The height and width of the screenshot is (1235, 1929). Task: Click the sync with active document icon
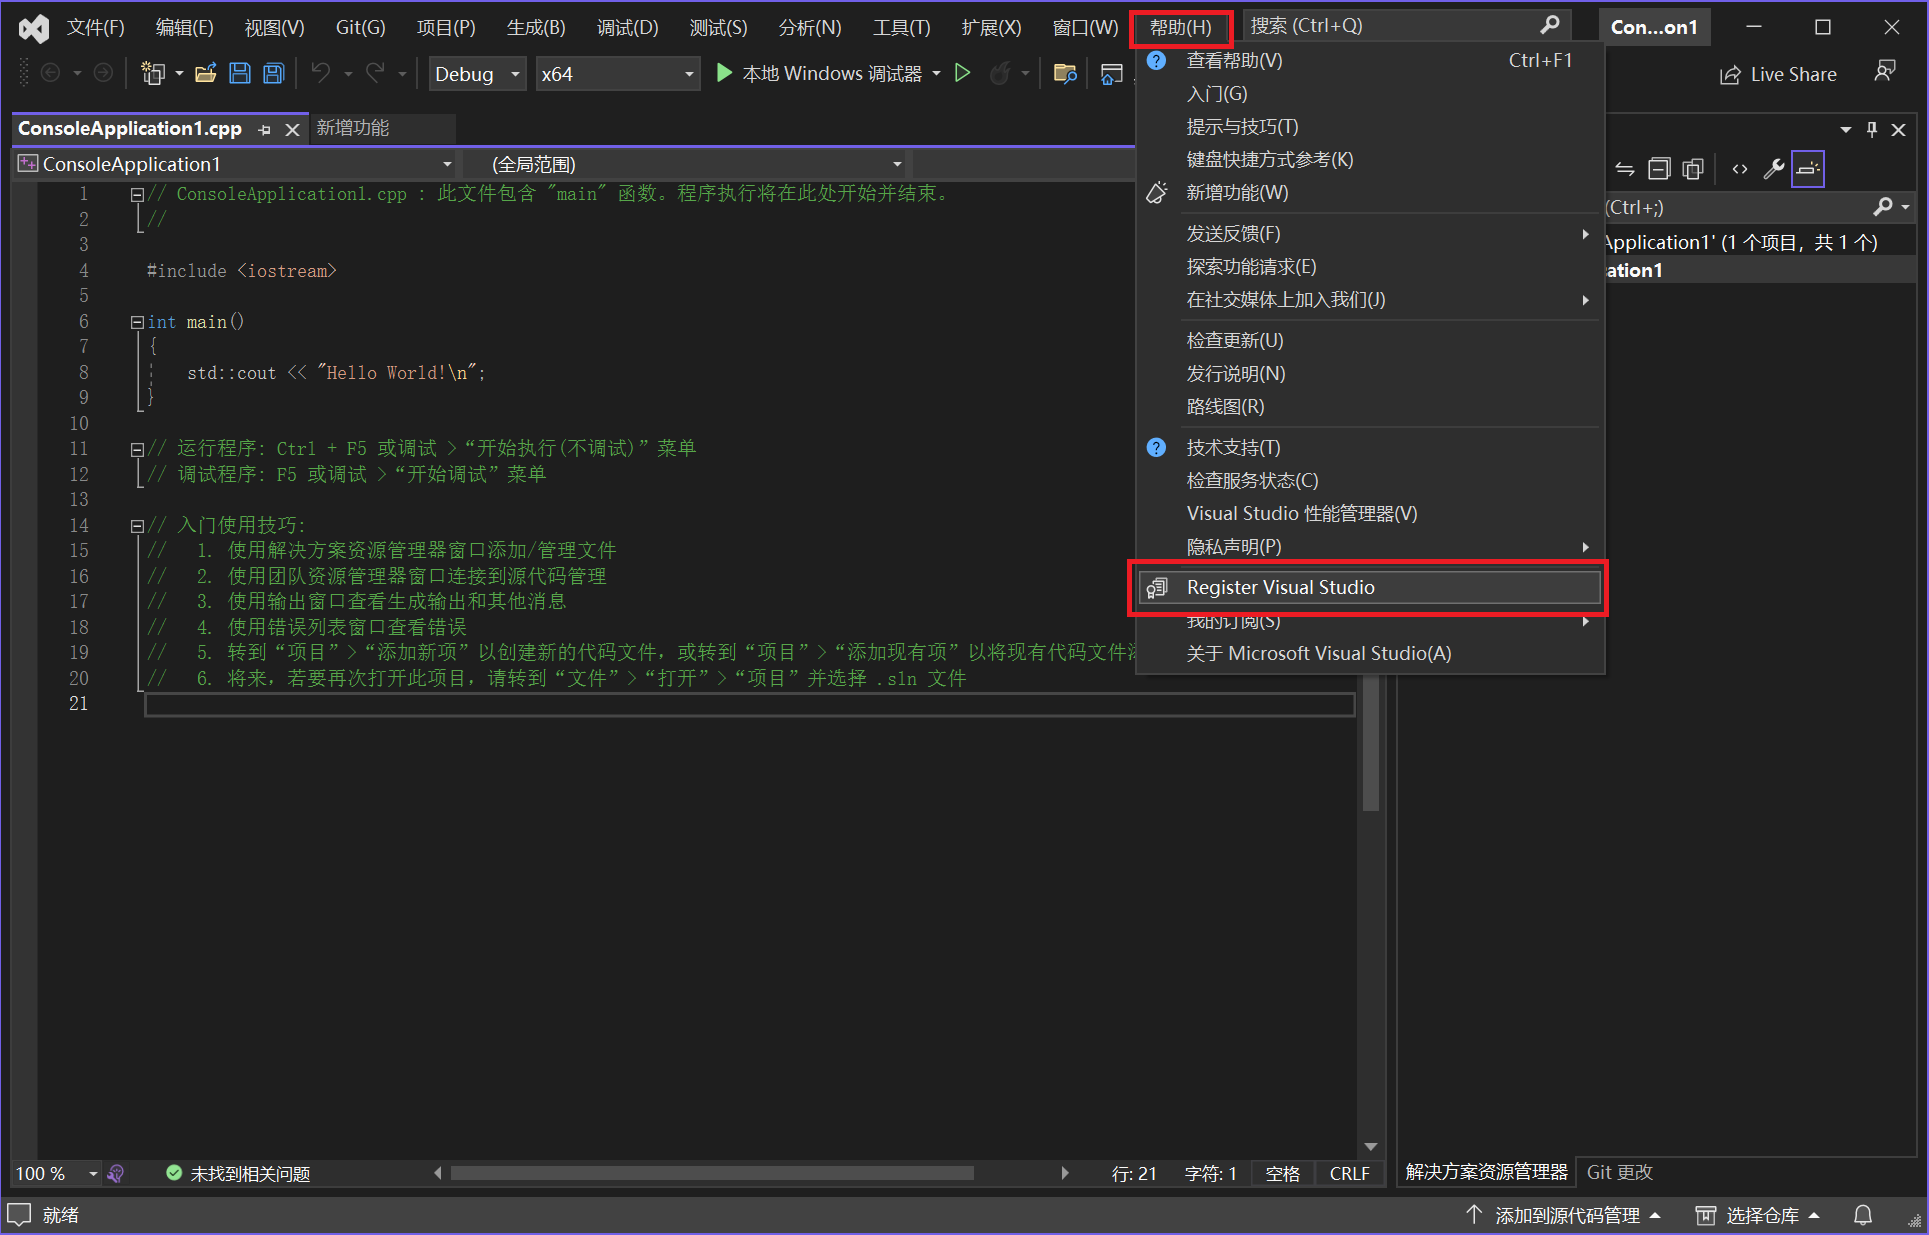click(x=1625, y=169)
